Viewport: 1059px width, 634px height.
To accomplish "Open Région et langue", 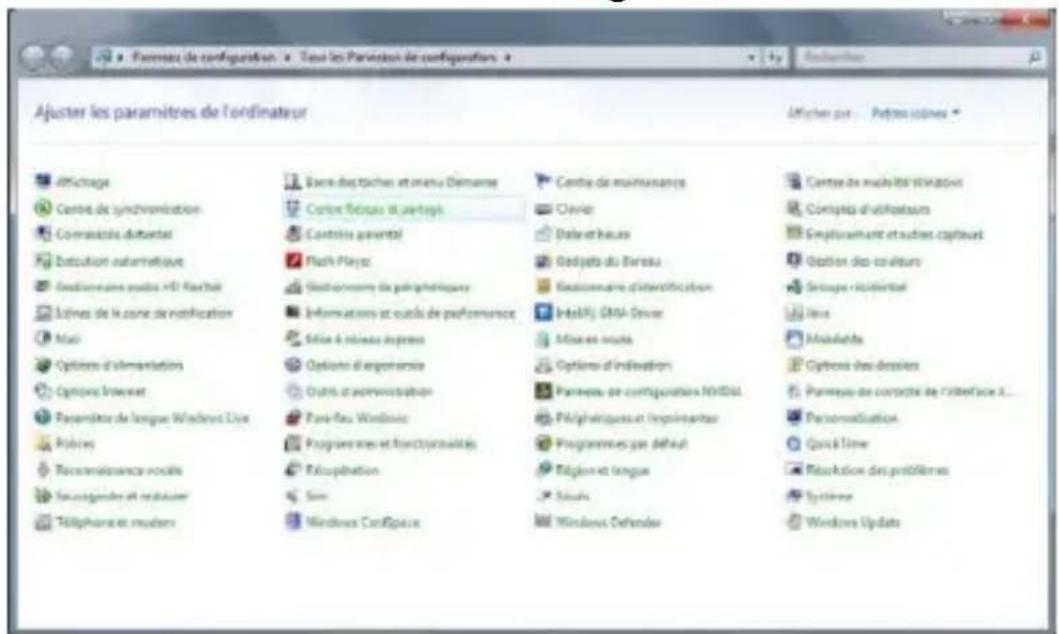I will click(x=602, y=471).
